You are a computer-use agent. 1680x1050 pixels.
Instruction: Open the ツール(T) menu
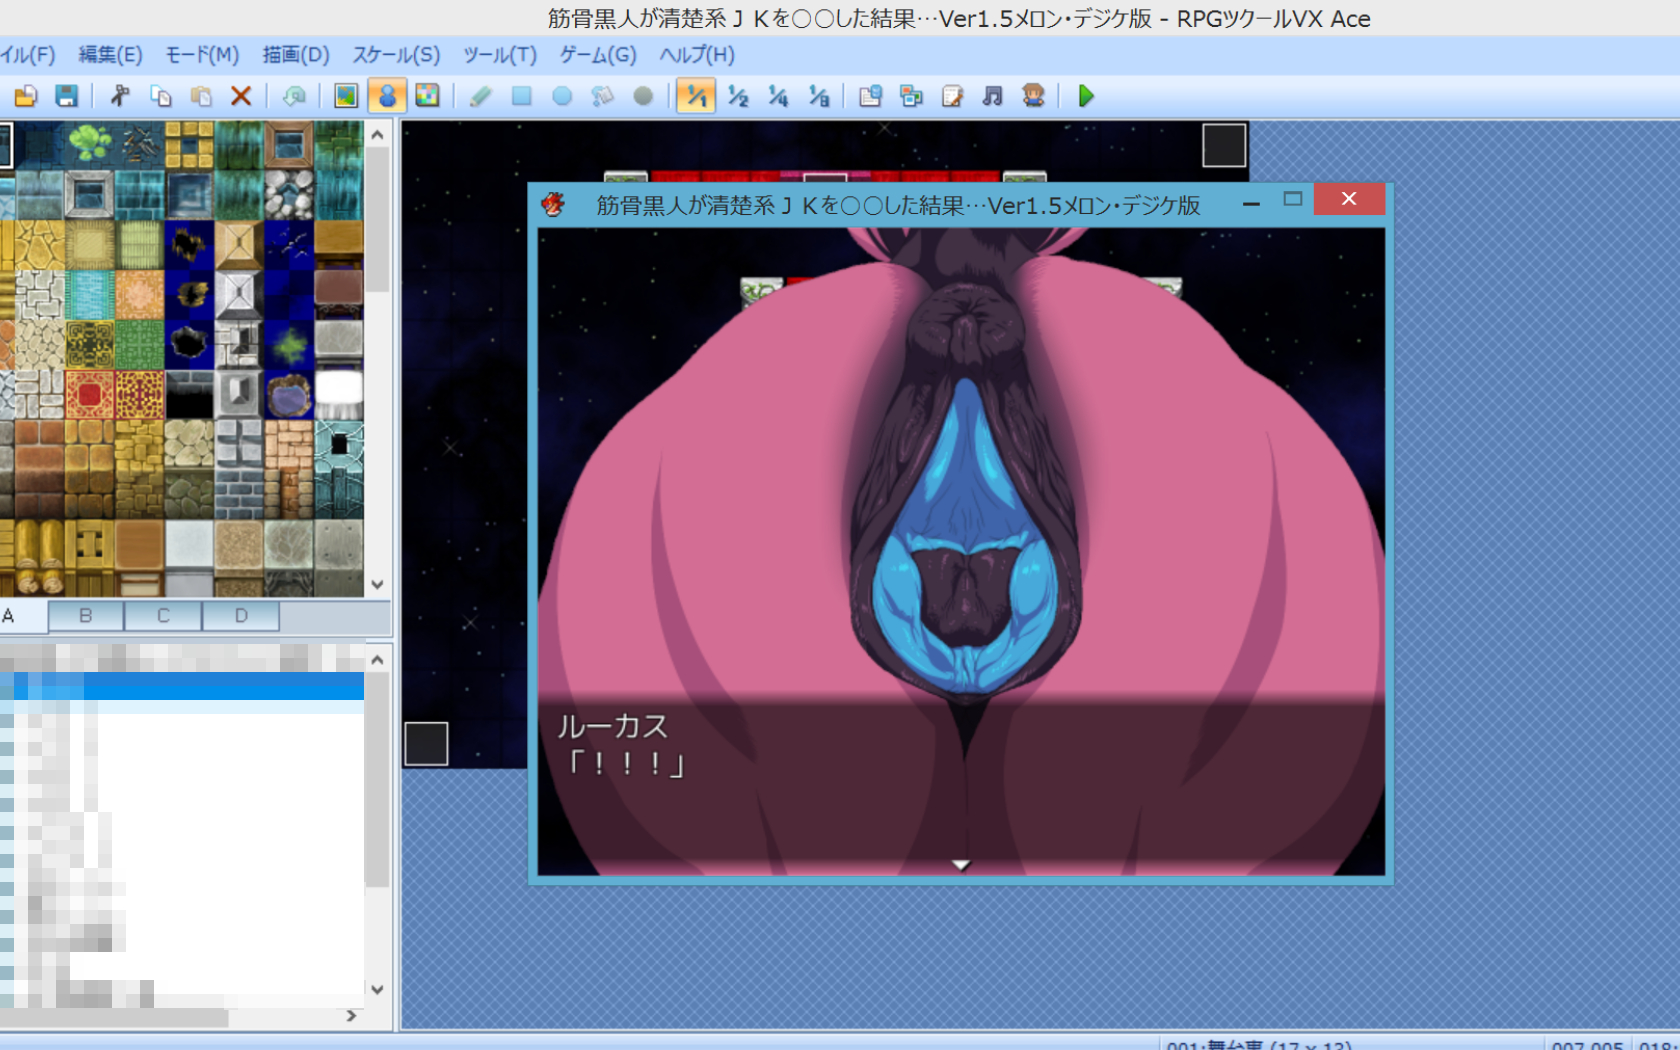click(x=500, y=55)
